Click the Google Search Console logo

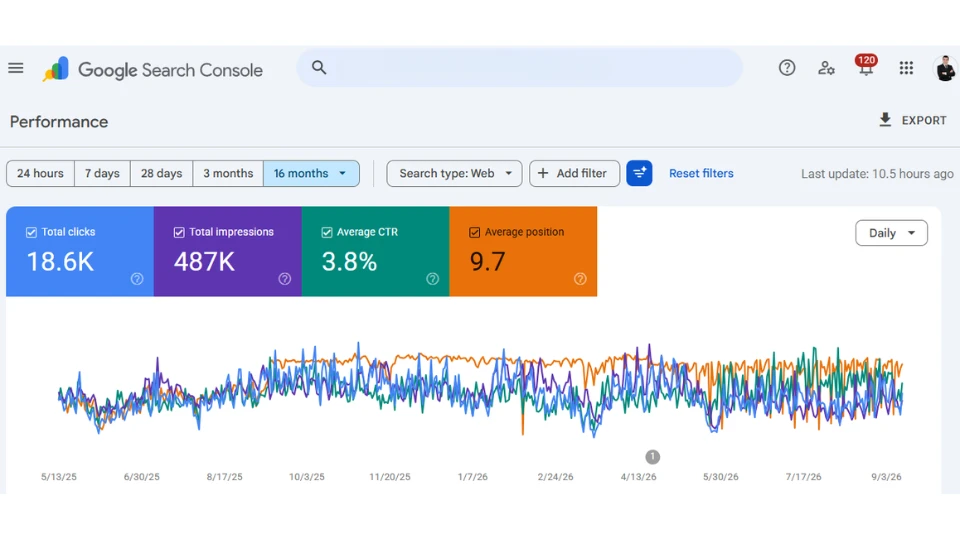pyautogui.click(x=152, y=69)
